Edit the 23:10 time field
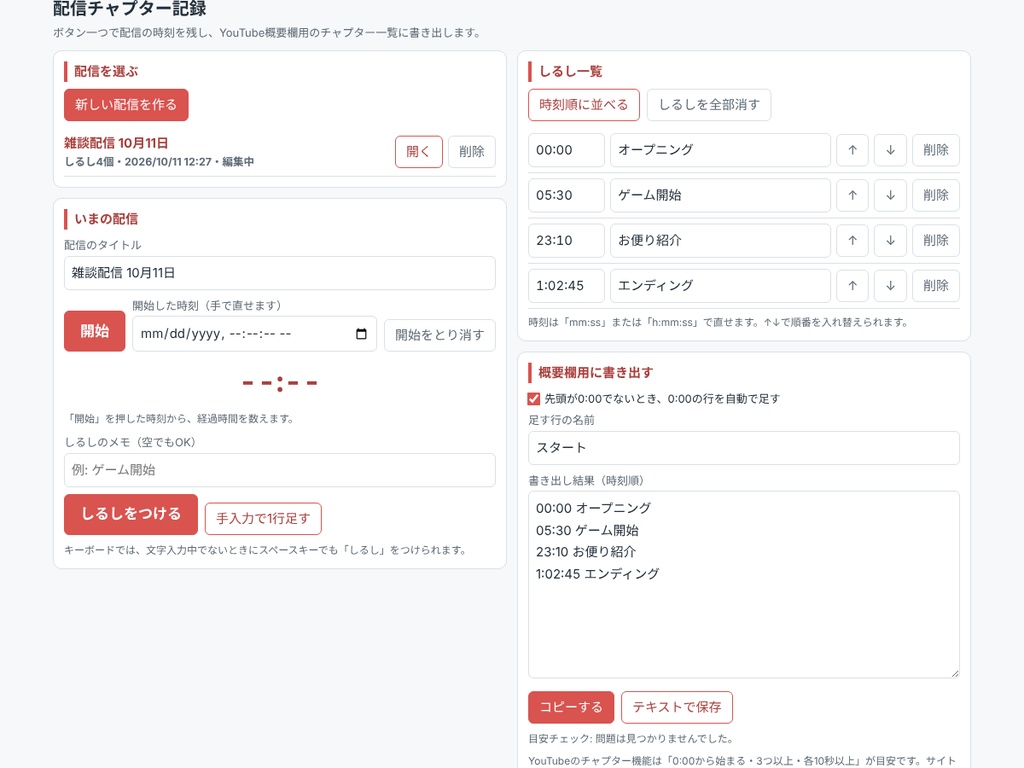This screenshot has height=768, width=1024. click(566, 240)
